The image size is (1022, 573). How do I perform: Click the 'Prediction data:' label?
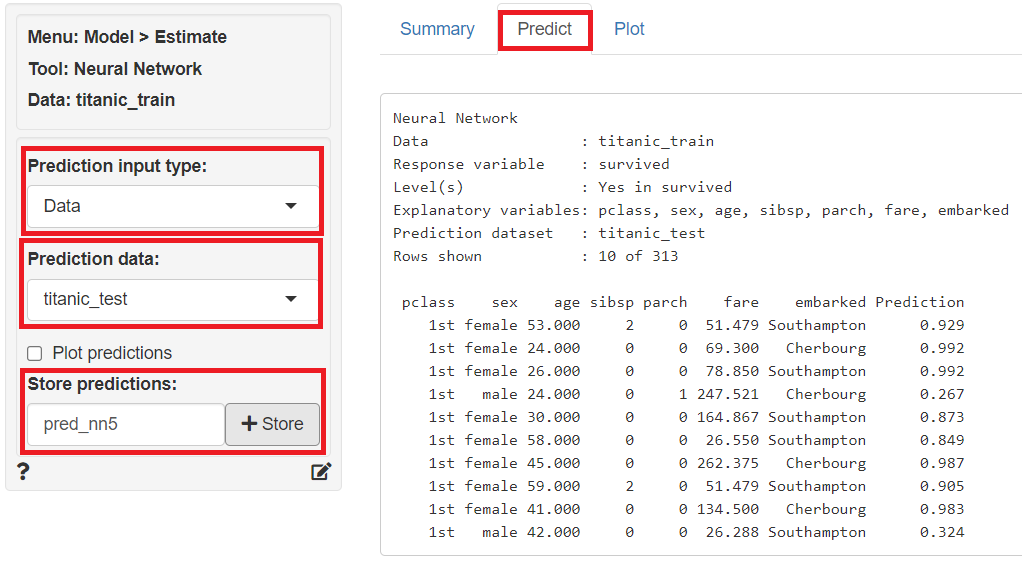click(x=93, y=259)
